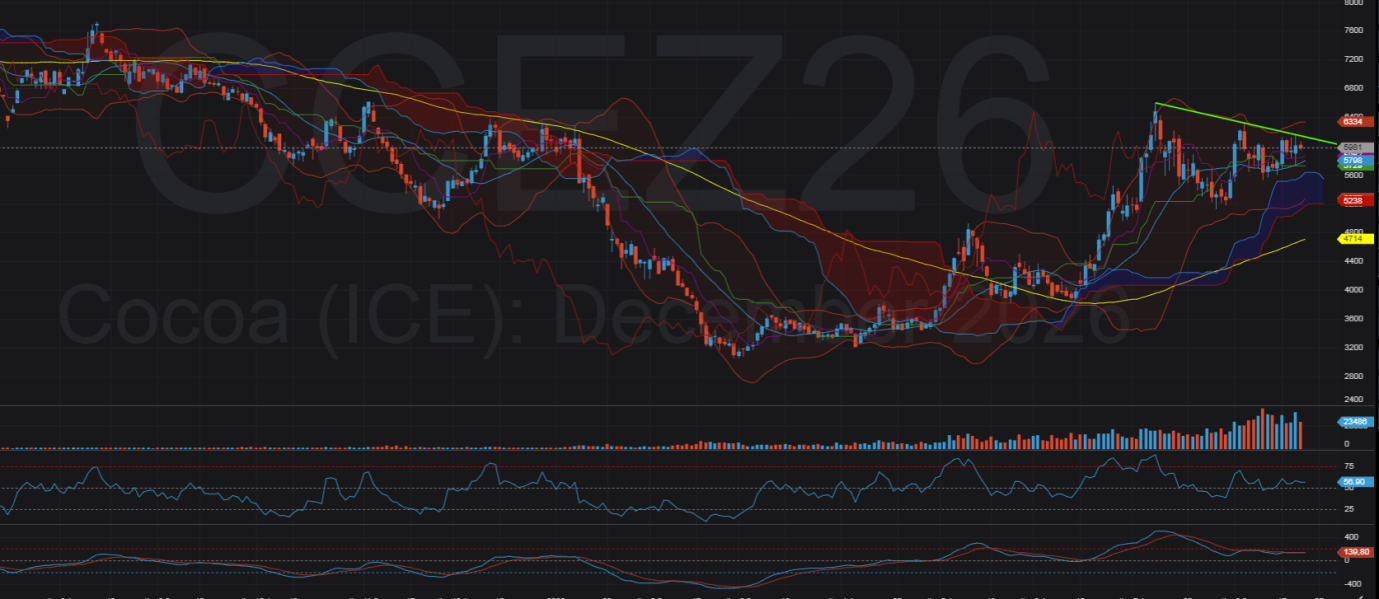Click the 75 level on RSI axis
Screen dimensions: 1379x599
click(1349, 467)
